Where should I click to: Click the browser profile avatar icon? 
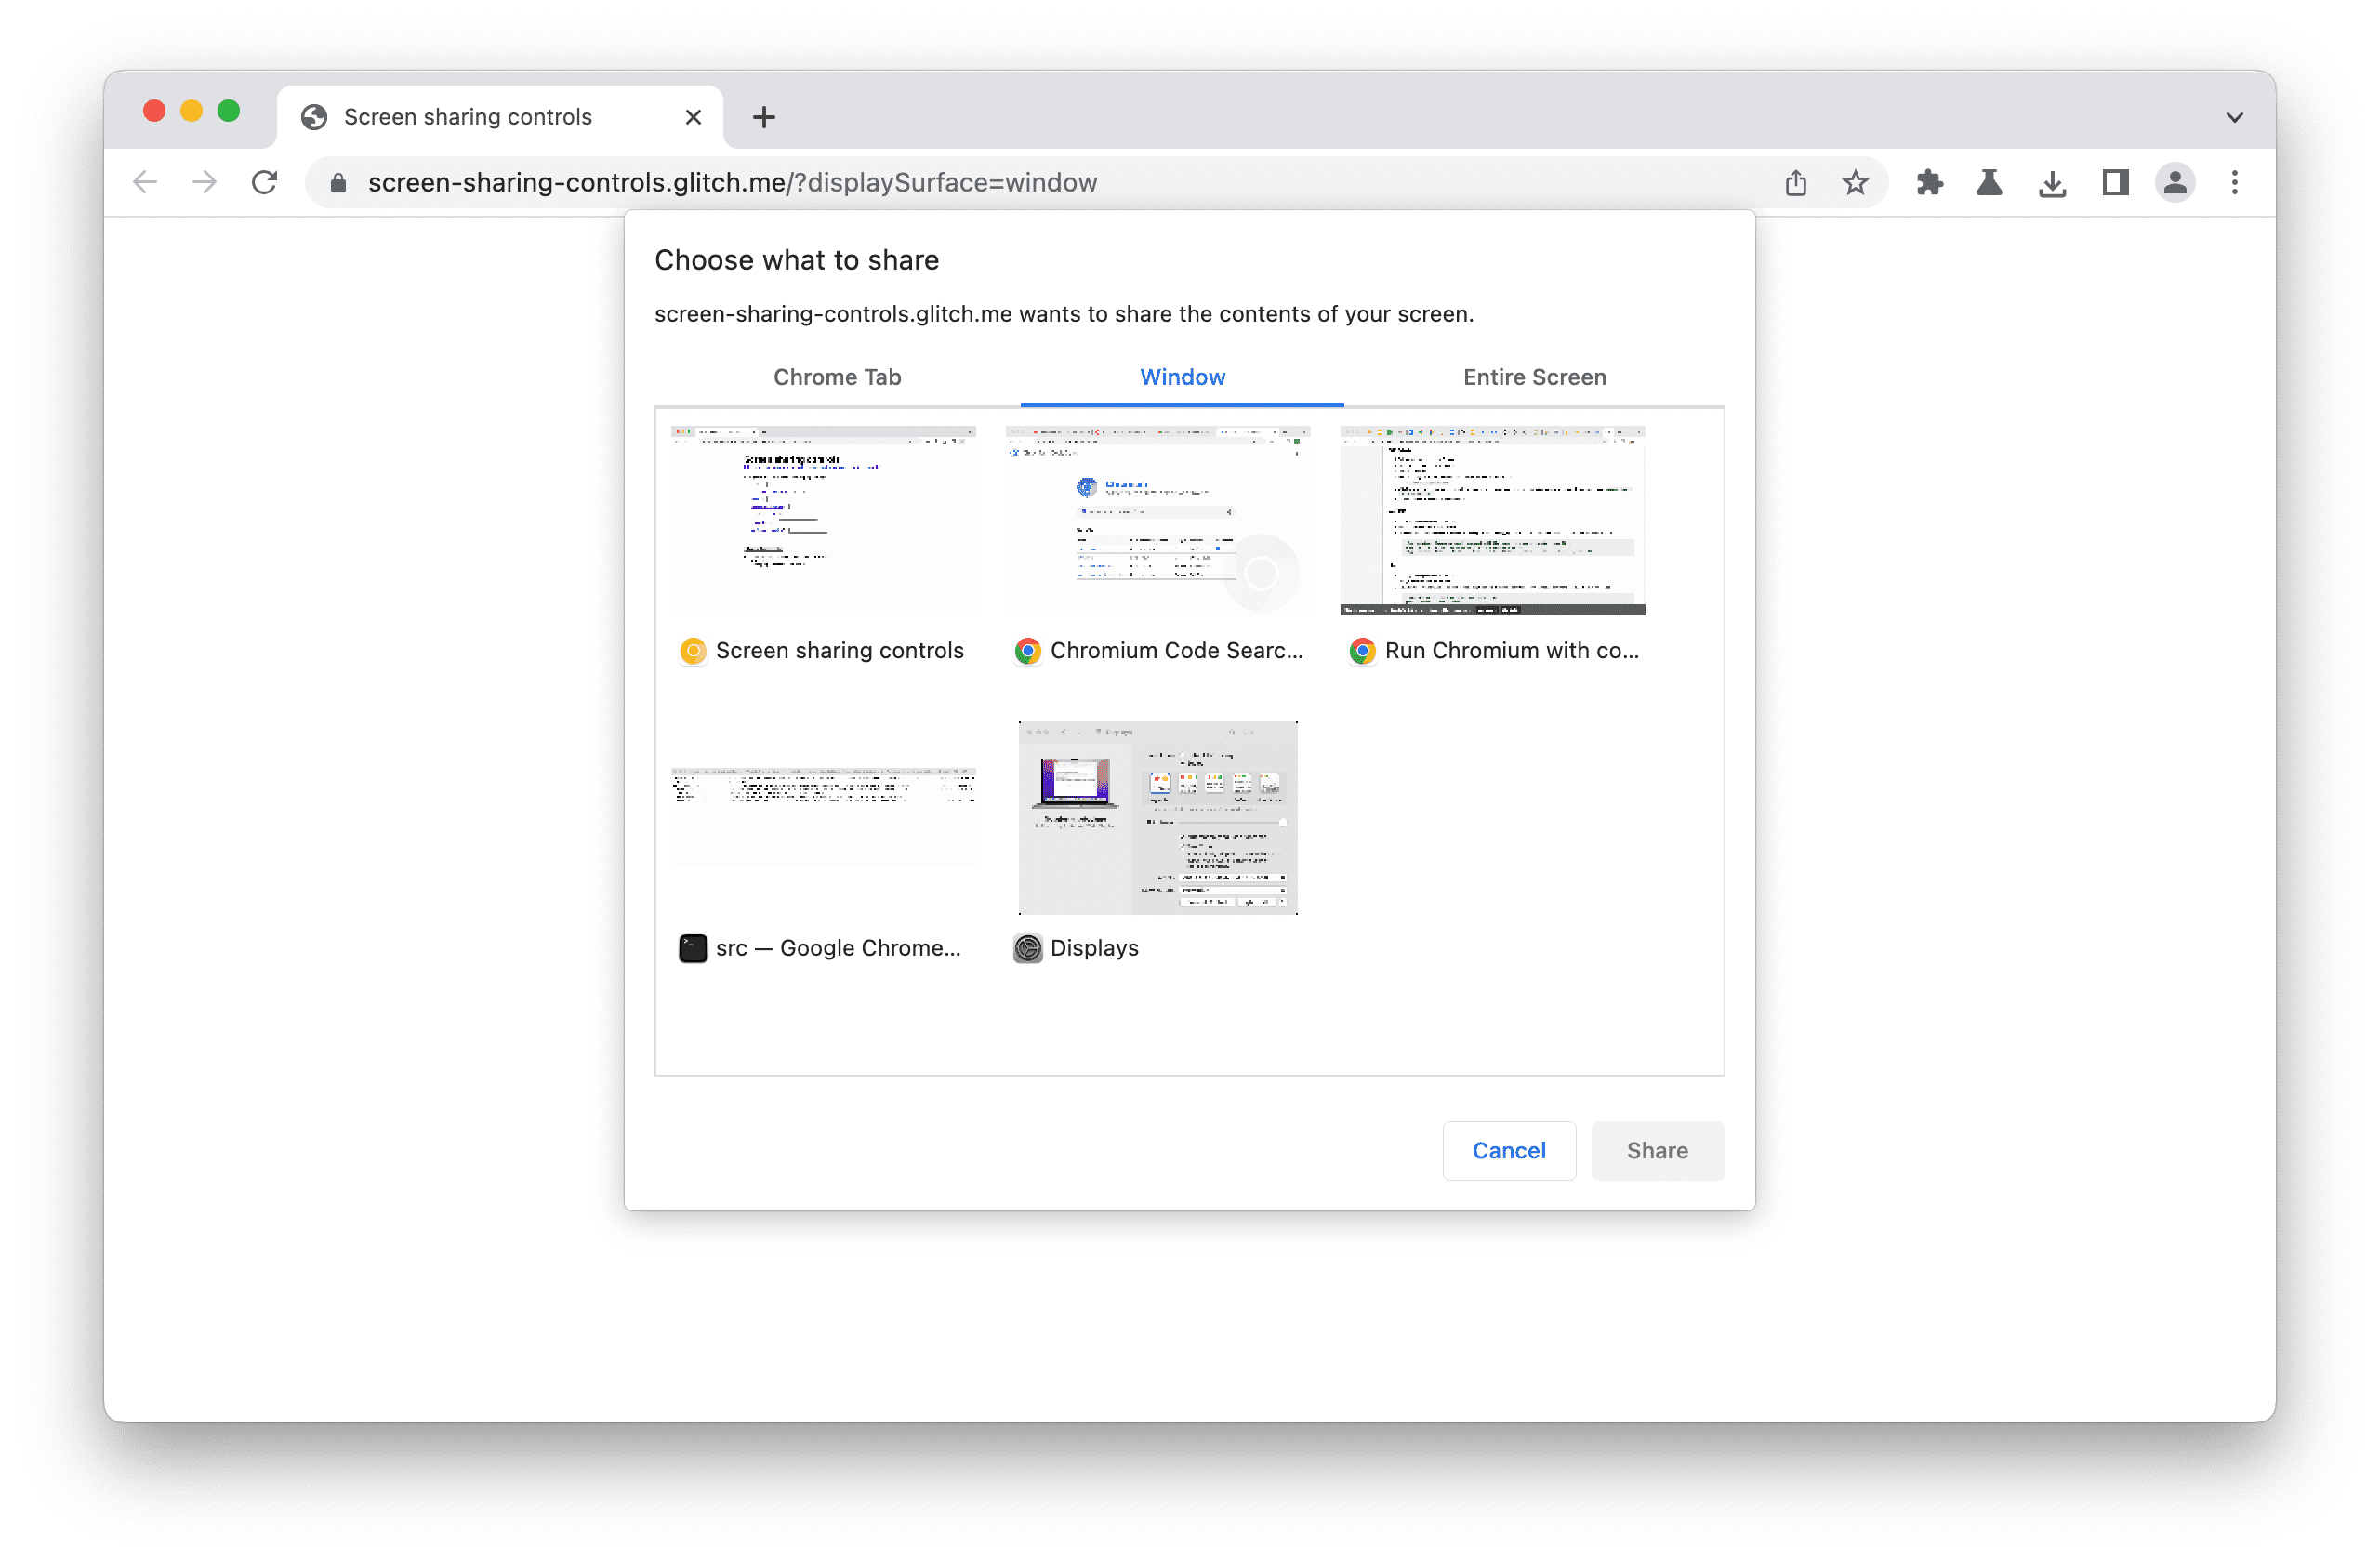2176,181
